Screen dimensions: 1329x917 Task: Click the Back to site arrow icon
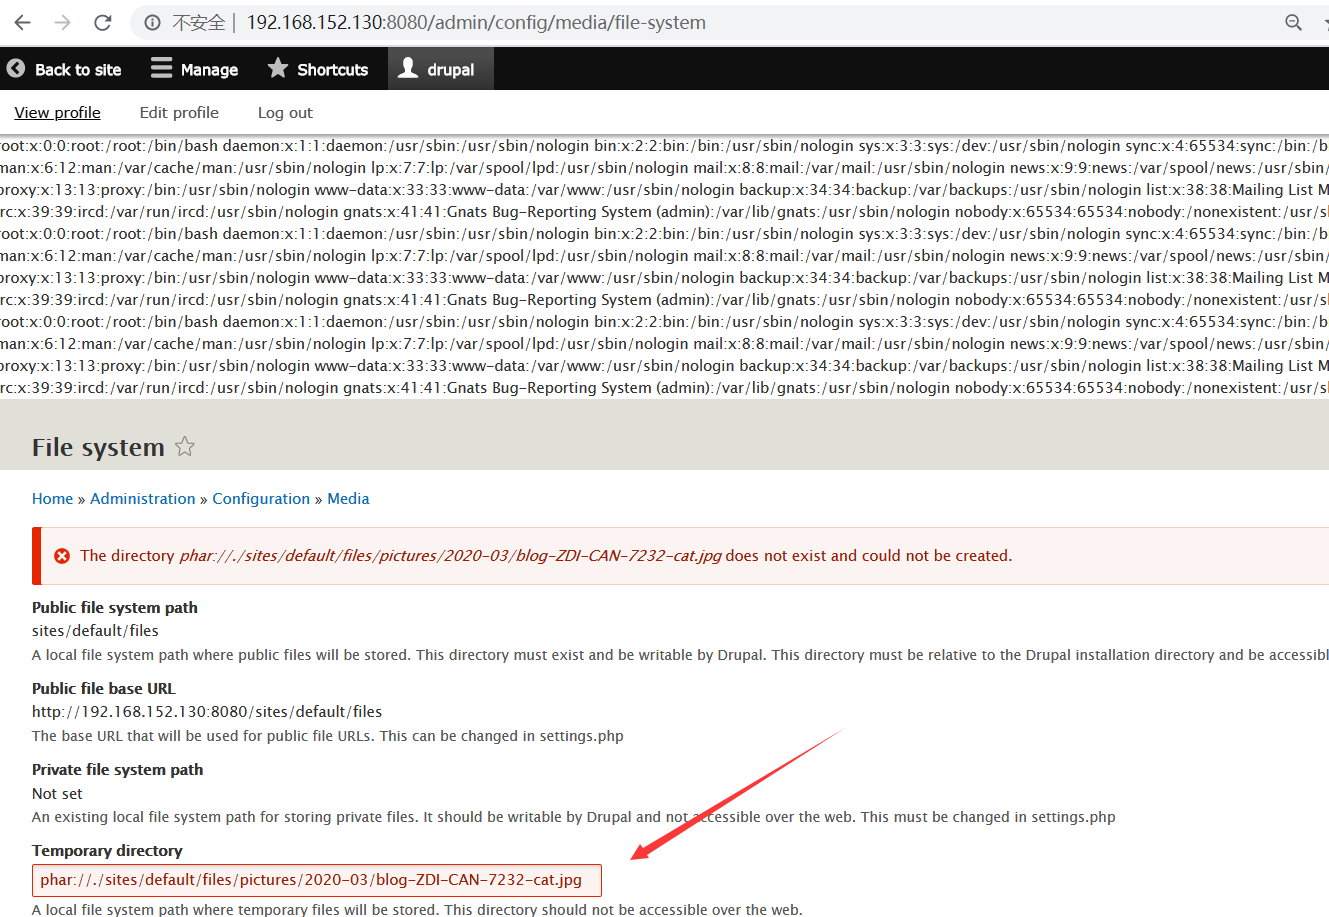[16, 68]
